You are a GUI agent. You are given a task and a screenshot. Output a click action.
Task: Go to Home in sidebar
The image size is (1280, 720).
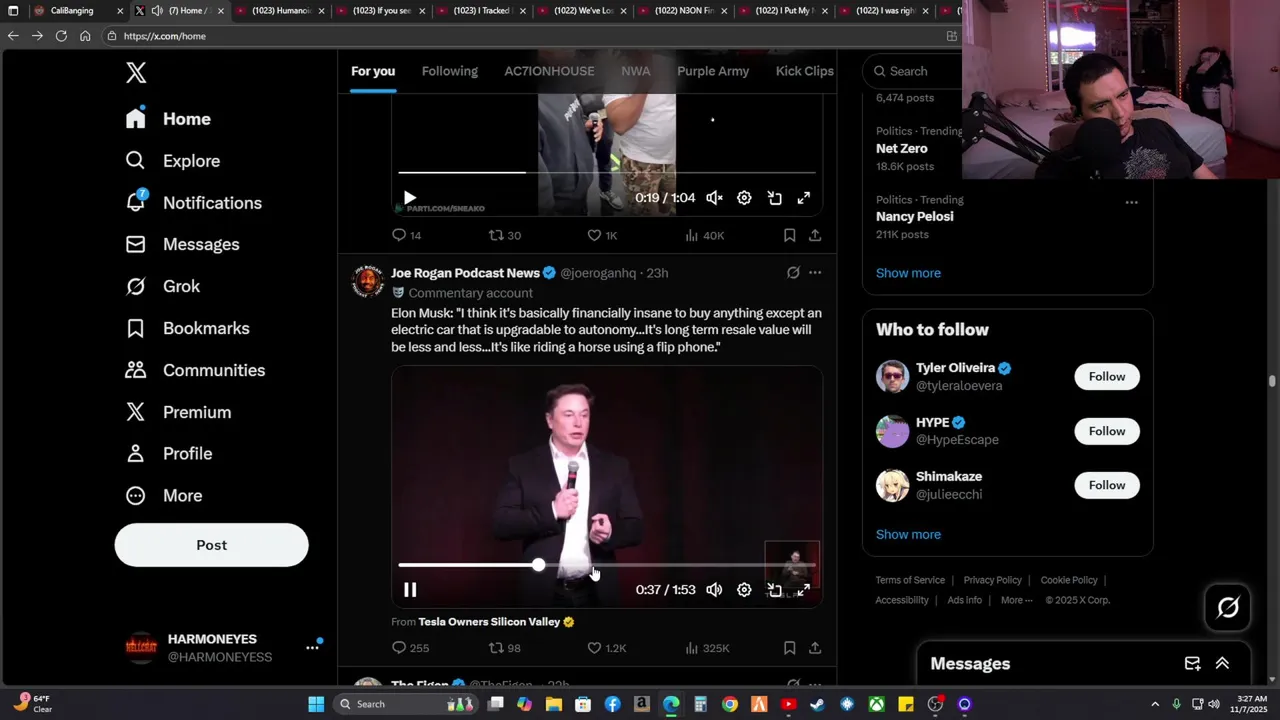point(168,119)
